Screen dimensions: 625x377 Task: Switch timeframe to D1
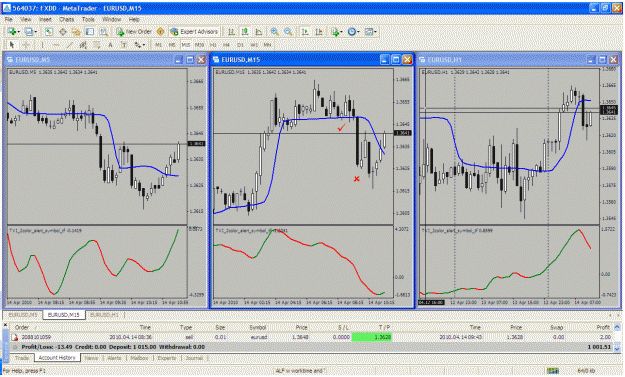point(240,45)
